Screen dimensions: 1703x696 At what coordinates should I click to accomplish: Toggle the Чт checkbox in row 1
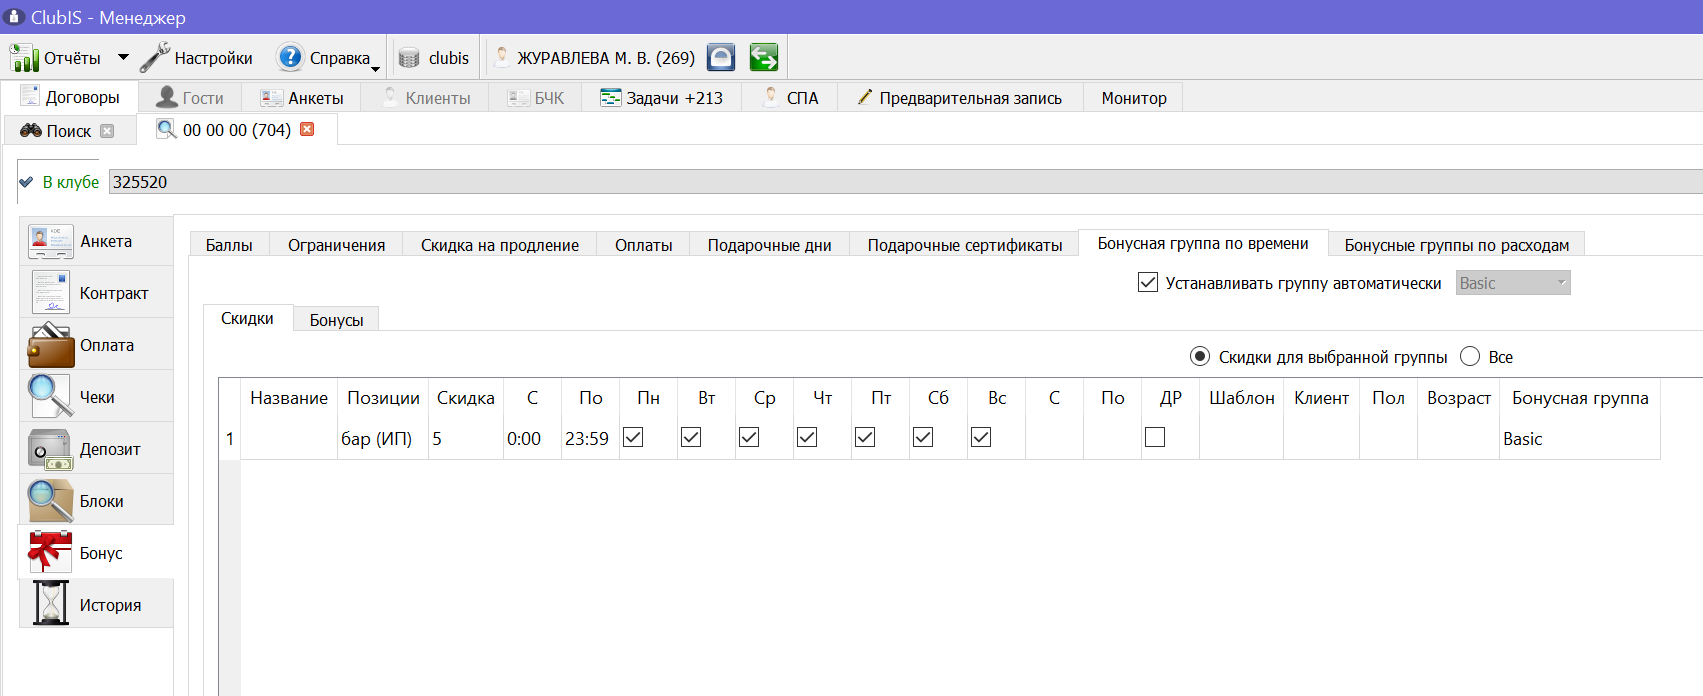(807, 437)
